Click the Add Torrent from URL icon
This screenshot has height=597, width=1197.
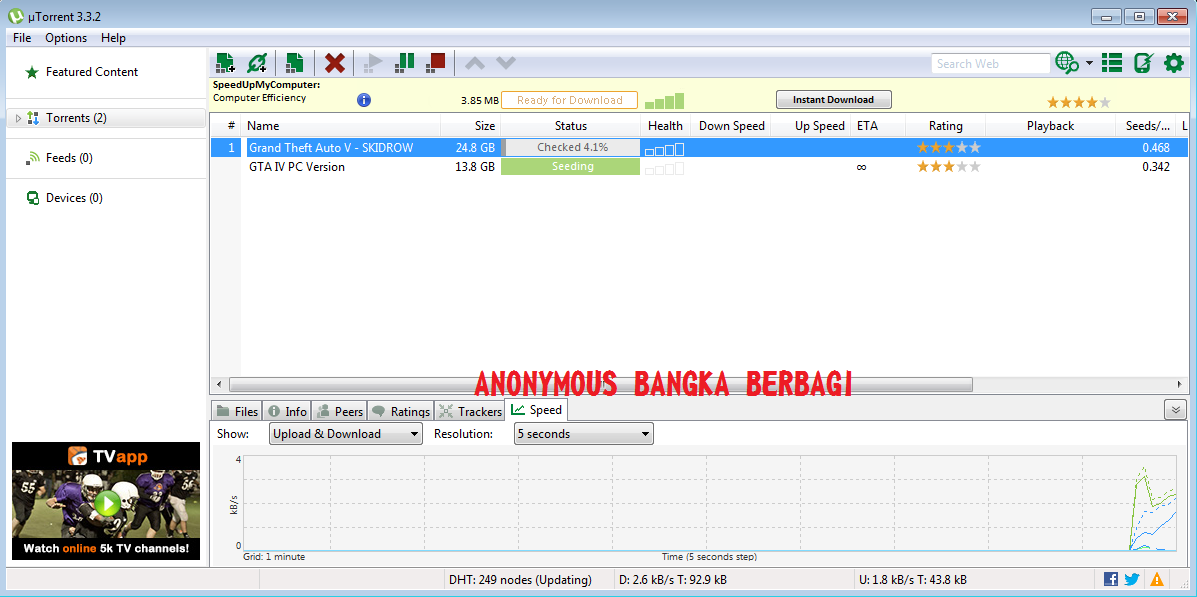click(257, 63)
